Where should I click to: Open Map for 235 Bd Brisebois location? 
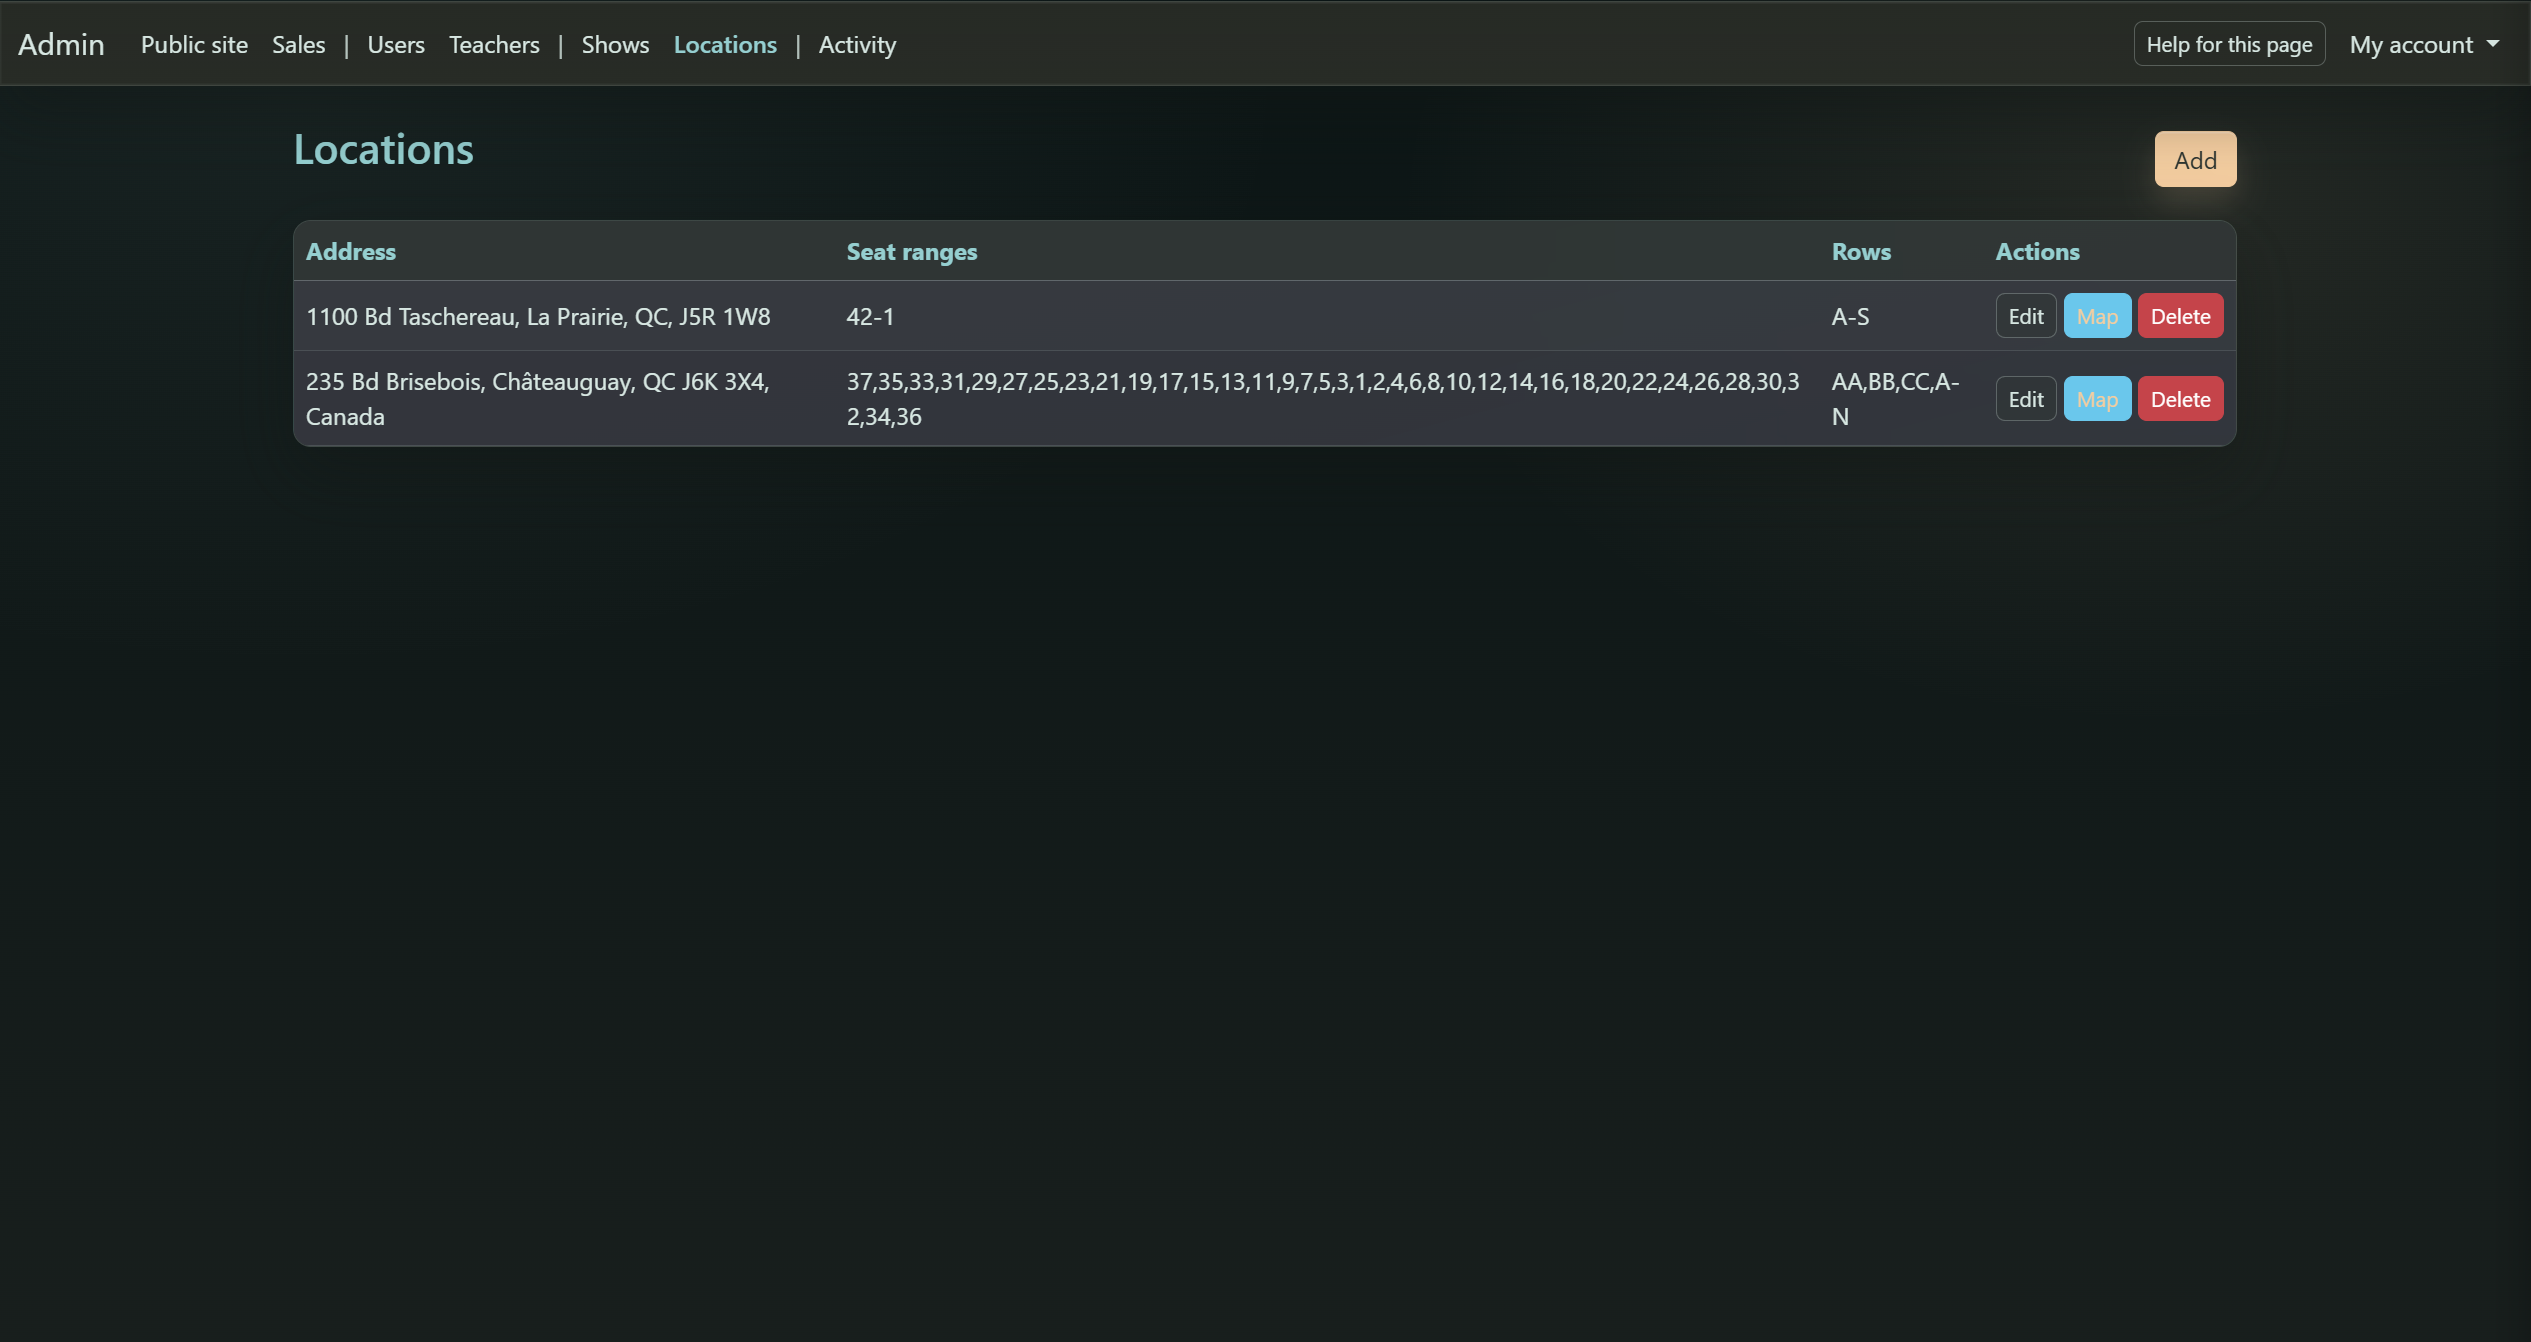tap(2096, 399)
